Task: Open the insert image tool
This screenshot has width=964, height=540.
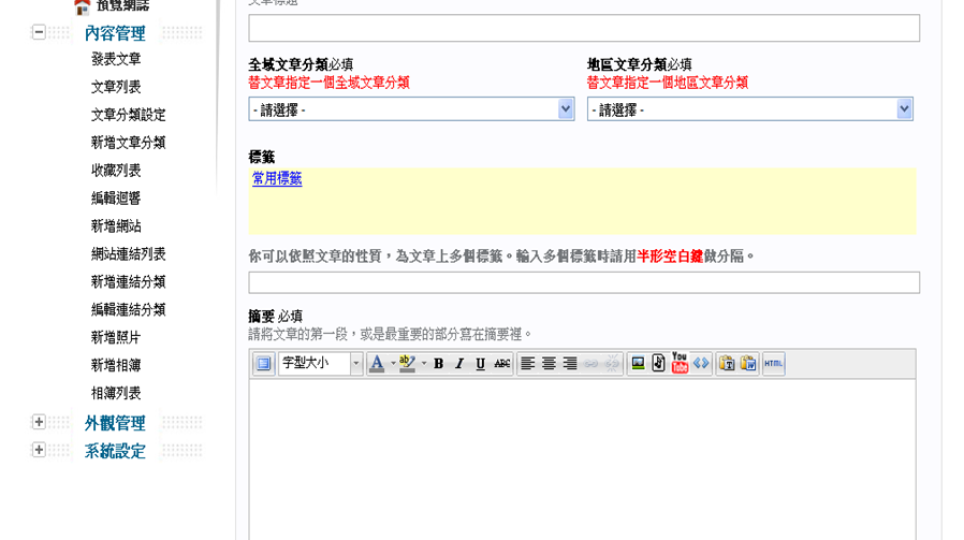Action: 637,364
